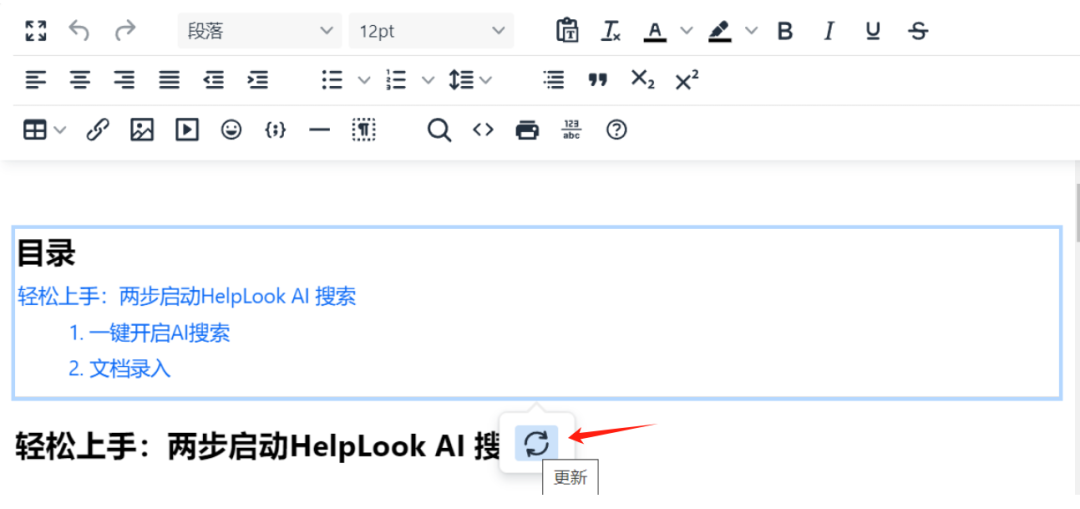Insert a code sample block
The height and width of the screenshot is (509, 1080).
tap(275, 129)
